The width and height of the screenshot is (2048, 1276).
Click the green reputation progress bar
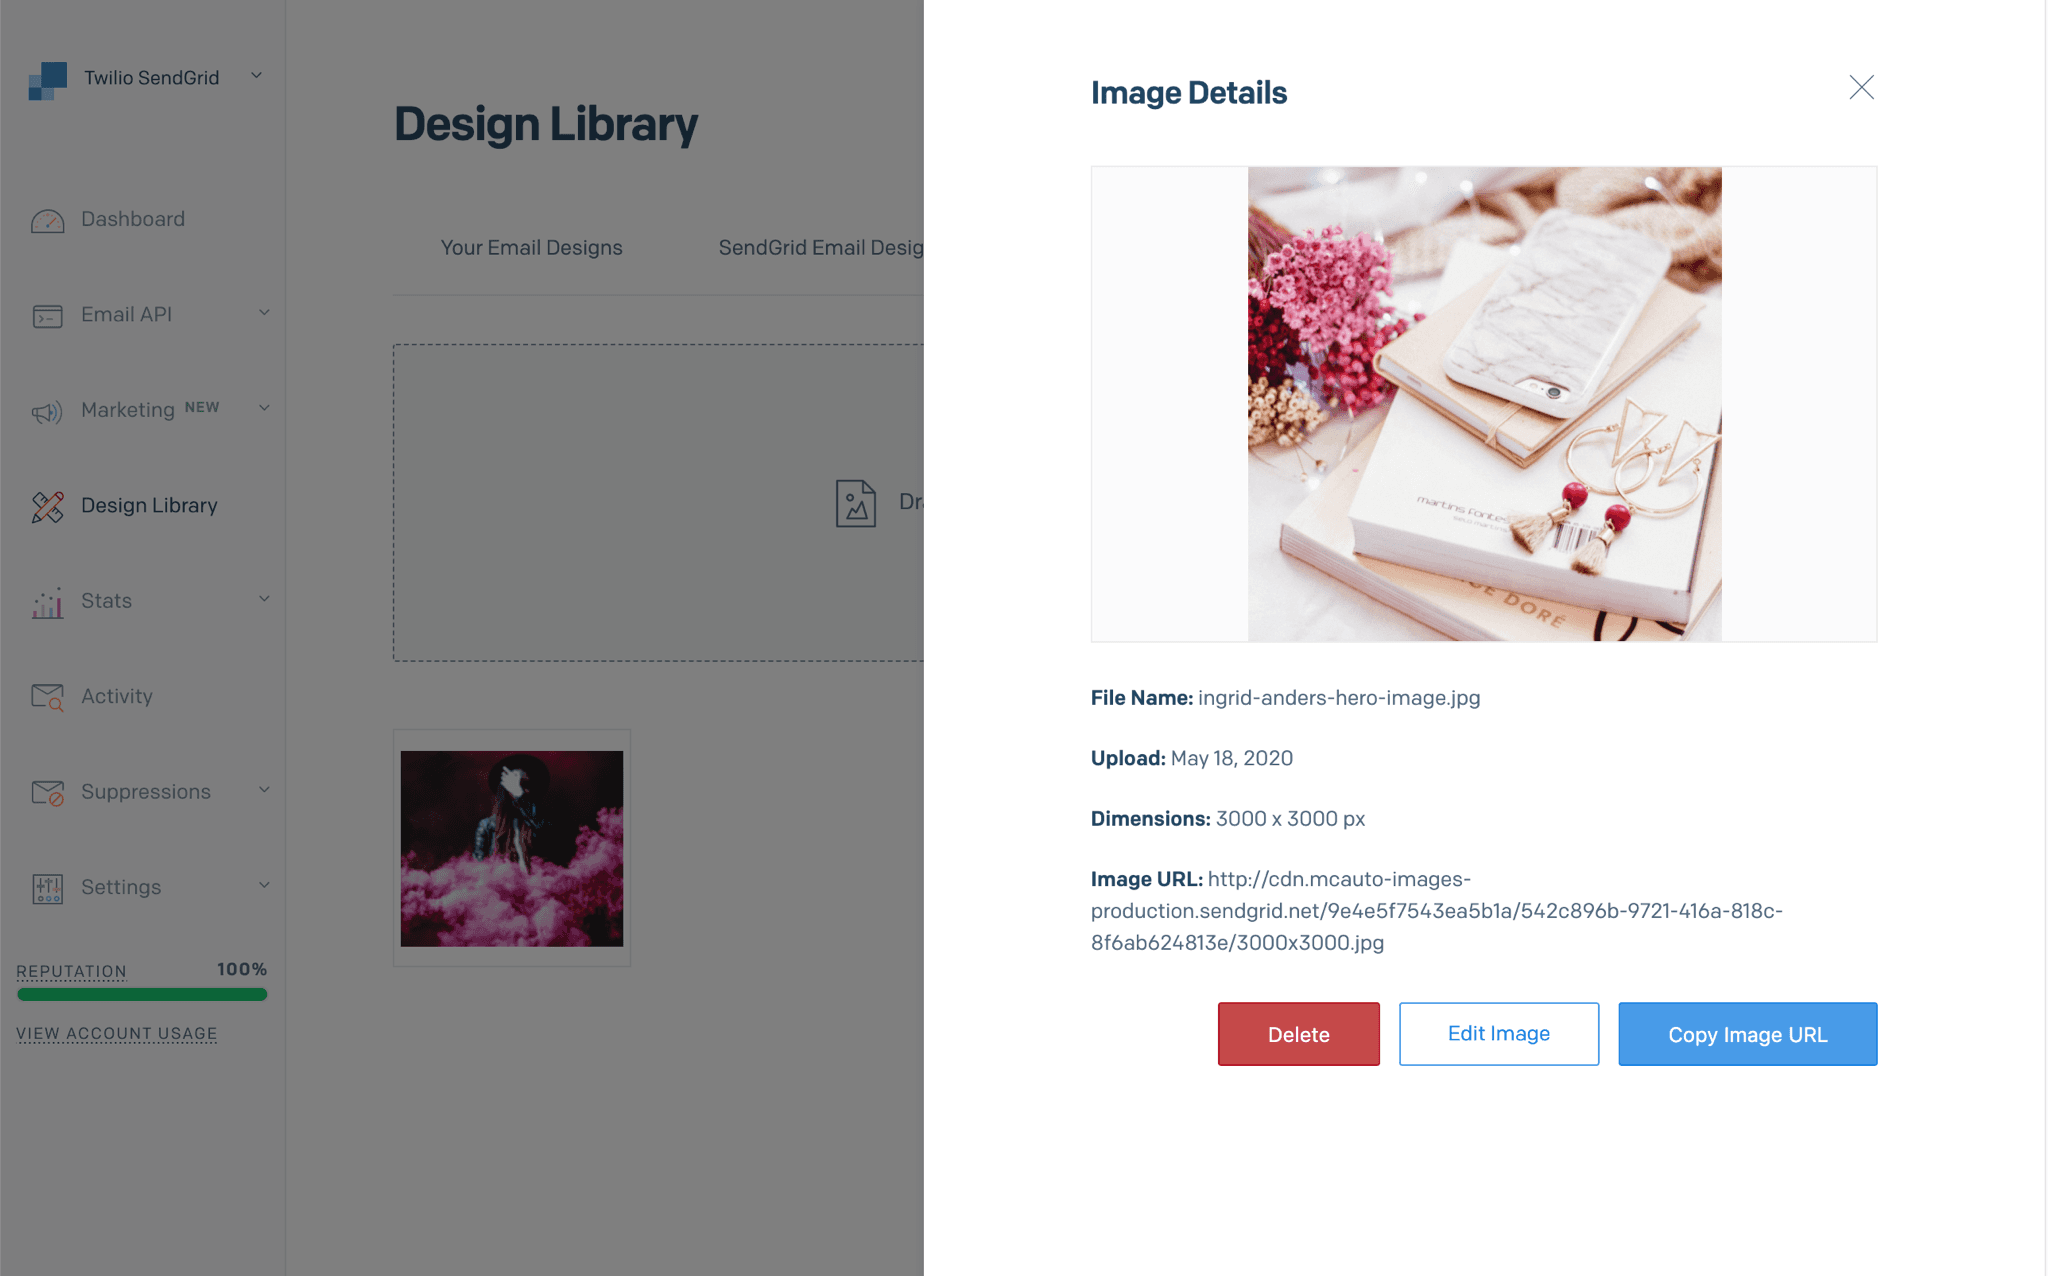click(x=141, y=994)
